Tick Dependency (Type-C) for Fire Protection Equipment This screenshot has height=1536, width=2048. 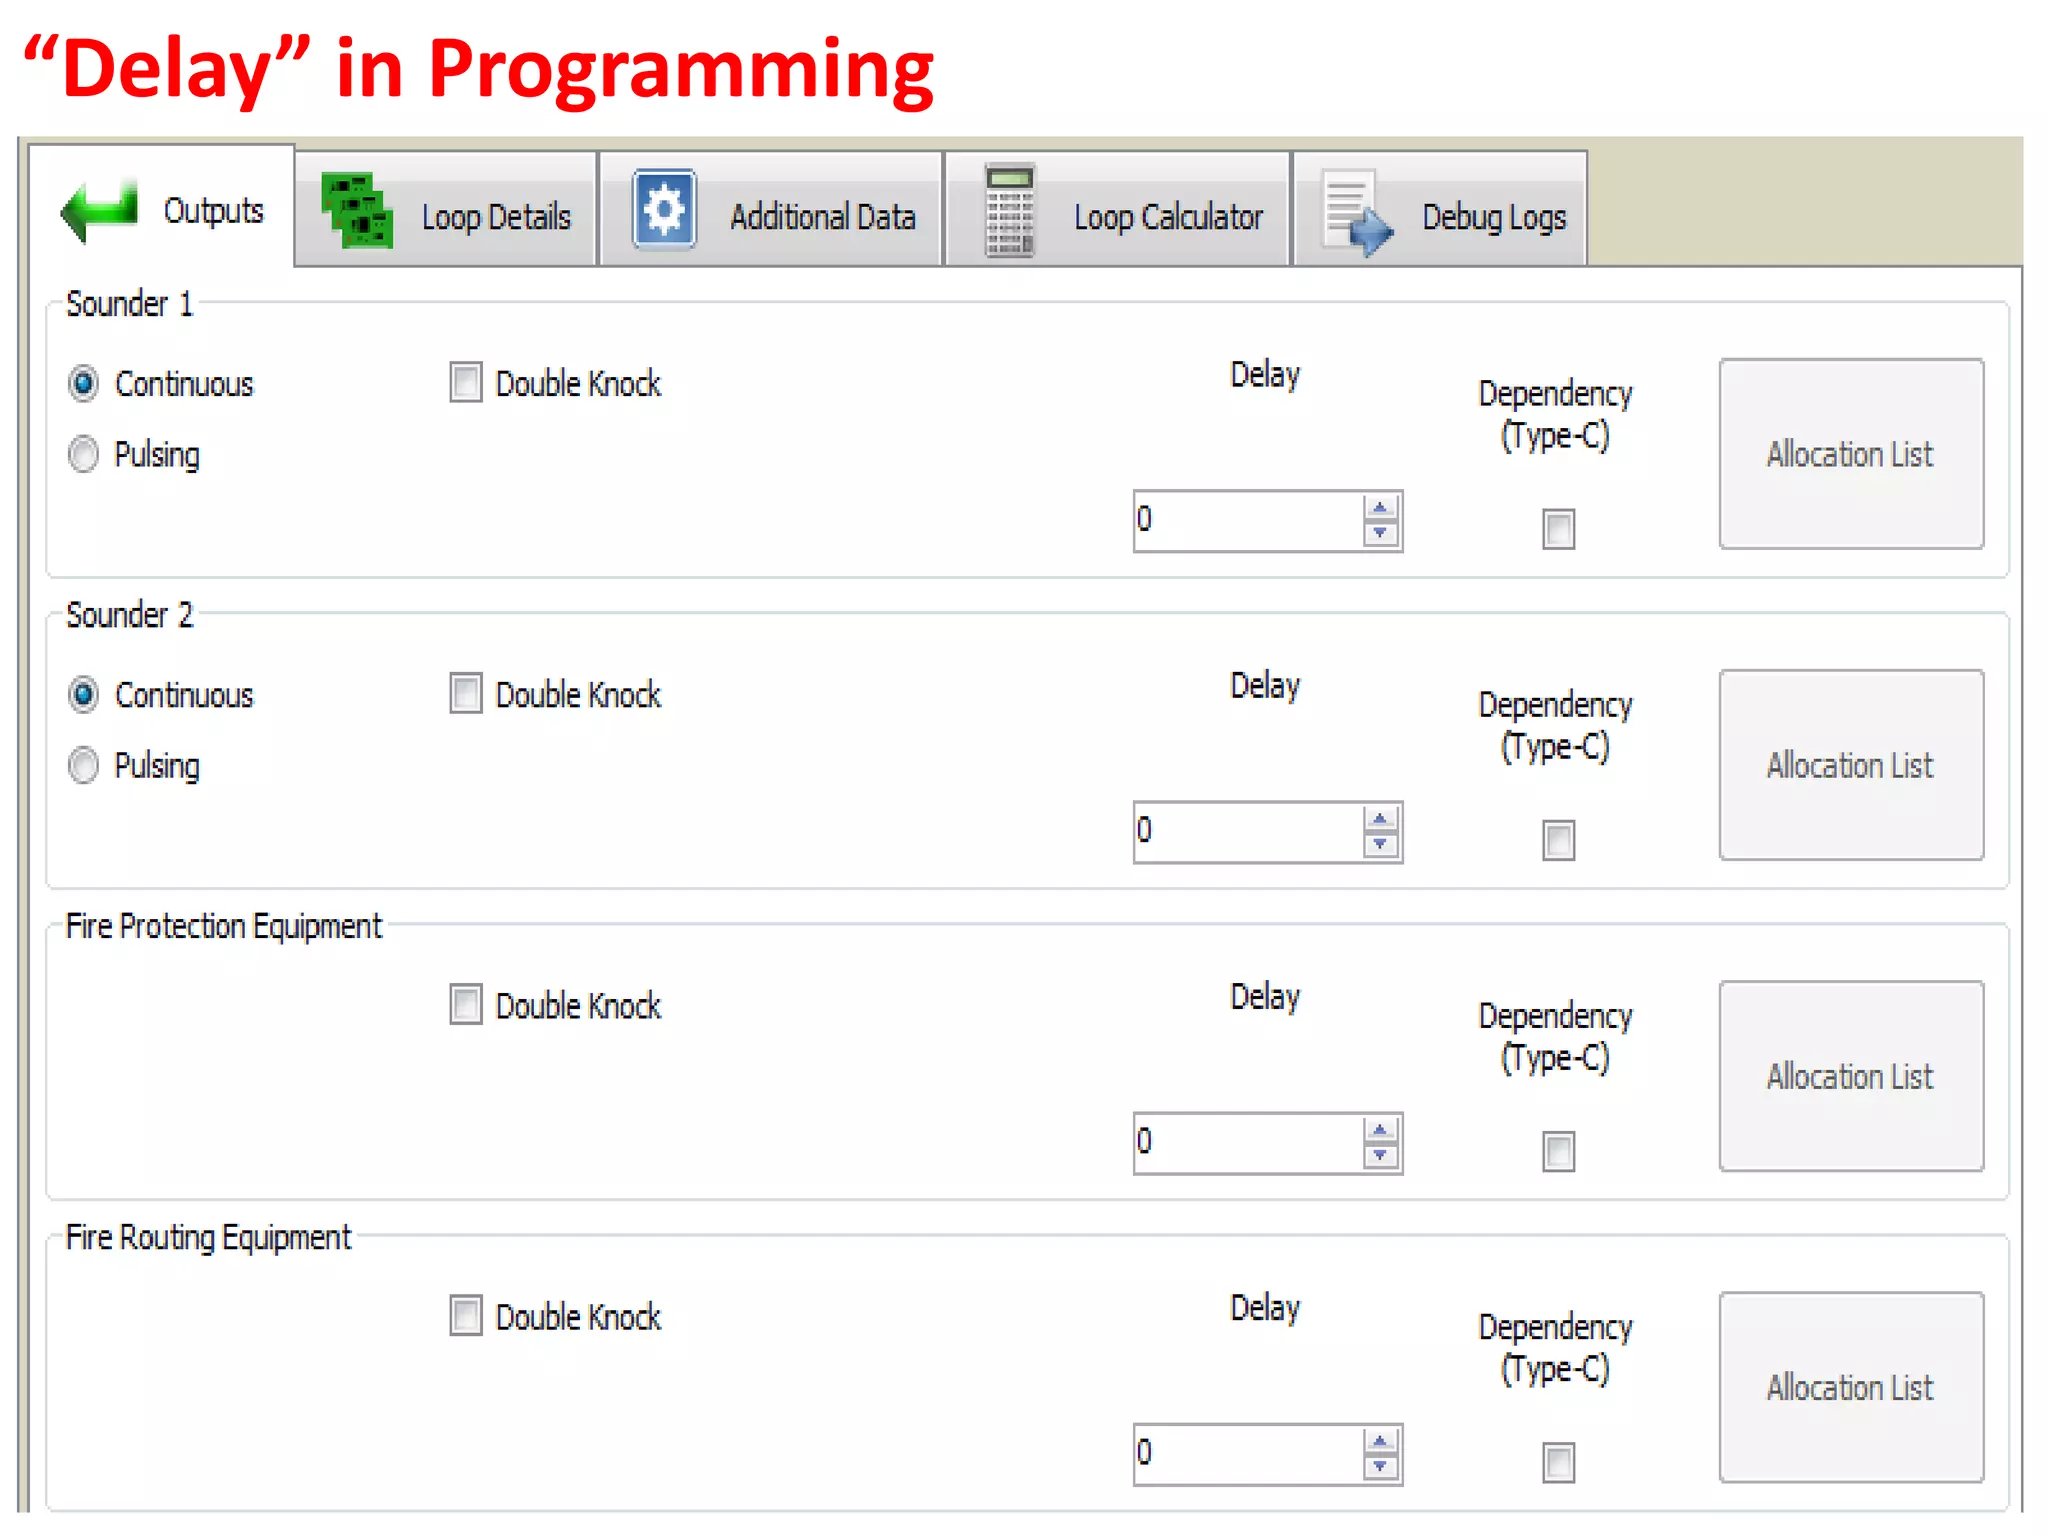pyautogui.click(x=1559, y=1151)
